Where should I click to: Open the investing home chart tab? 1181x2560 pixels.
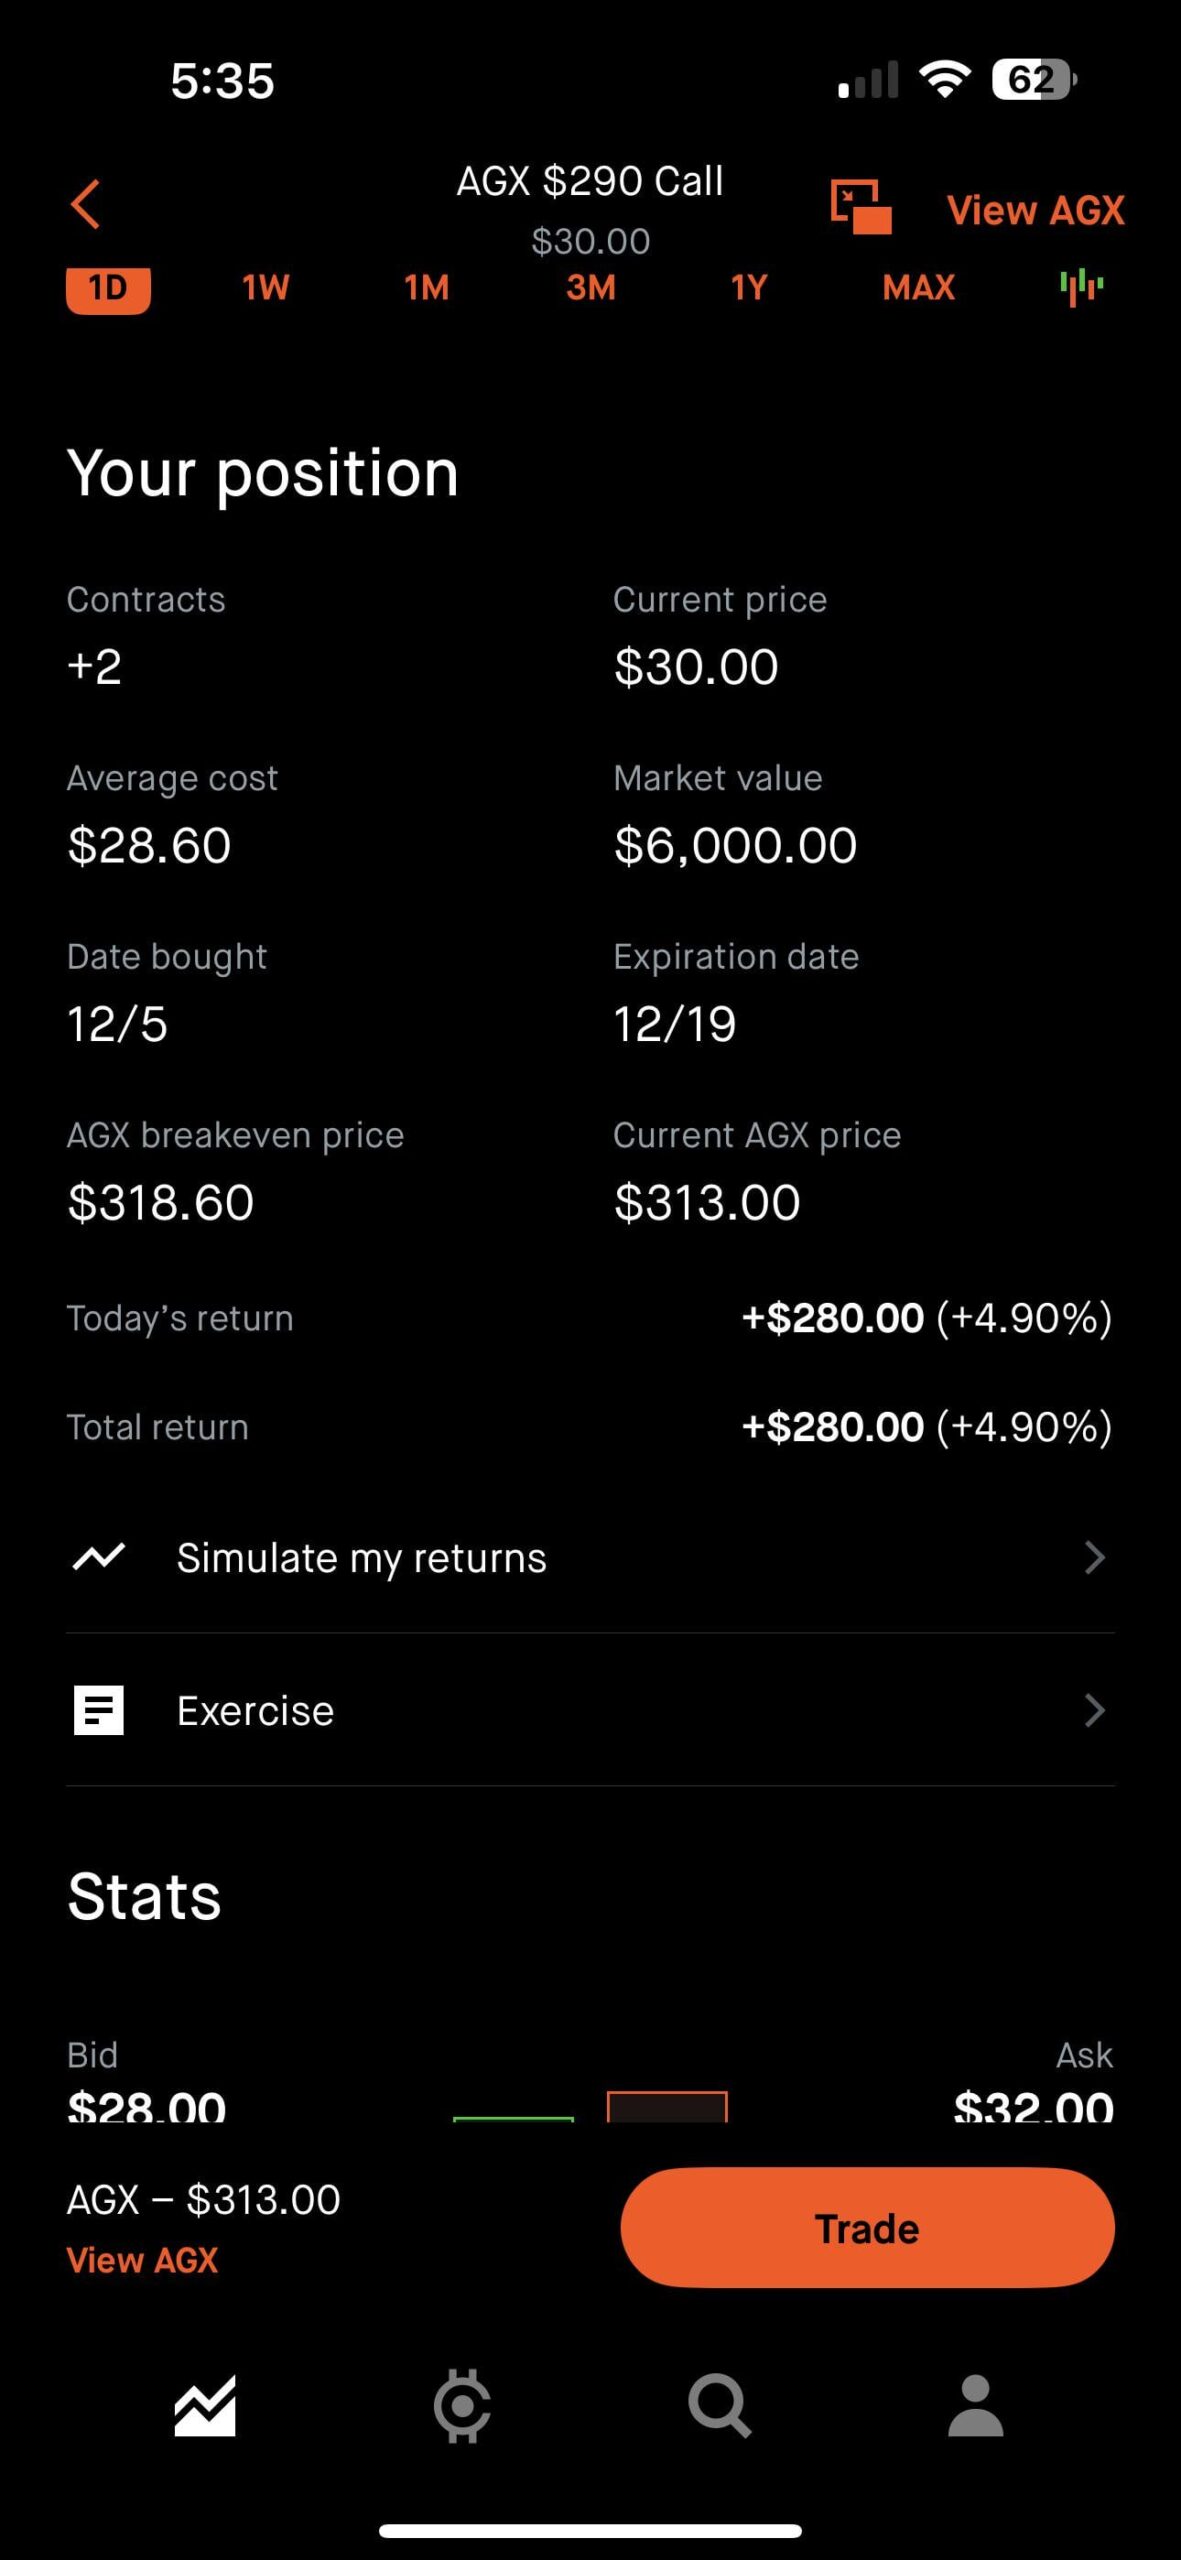205,2406
